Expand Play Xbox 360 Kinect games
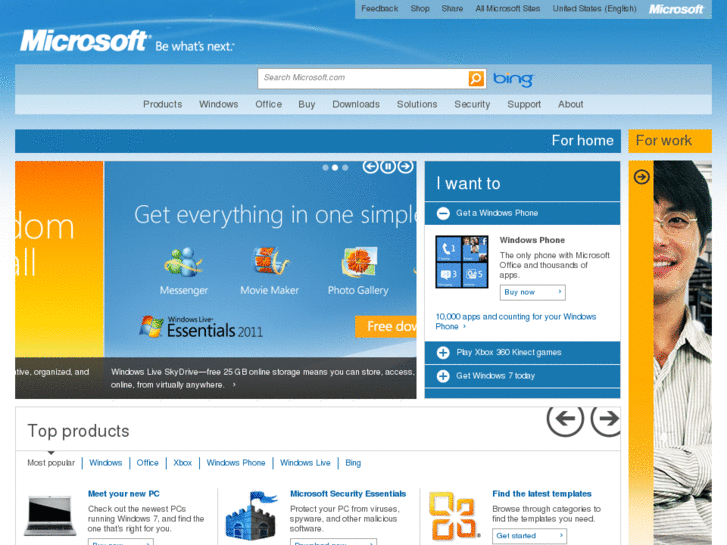The width and height of the screenshot is (727, 545). point(443,353)
